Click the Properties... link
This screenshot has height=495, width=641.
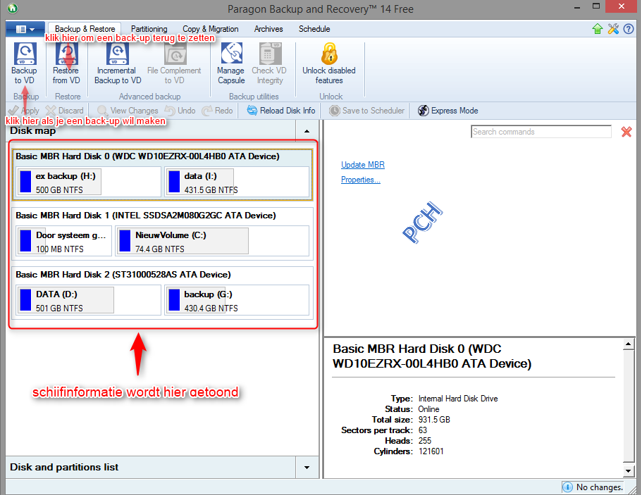(360, 180)
